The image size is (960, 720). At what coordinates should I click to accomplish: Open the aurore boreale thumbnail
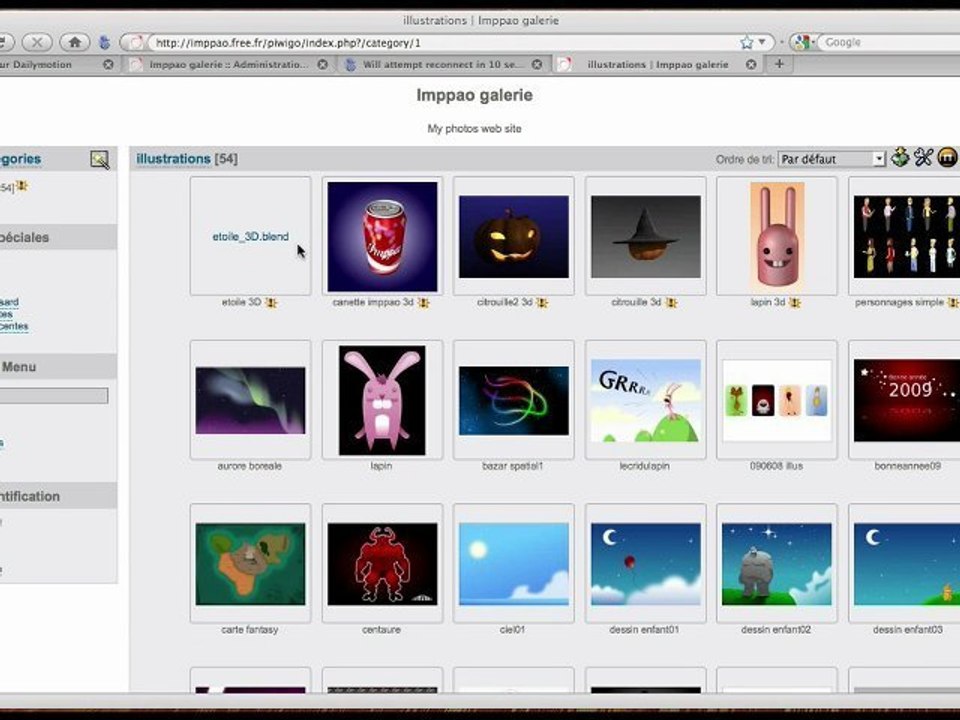click(250, 400)
